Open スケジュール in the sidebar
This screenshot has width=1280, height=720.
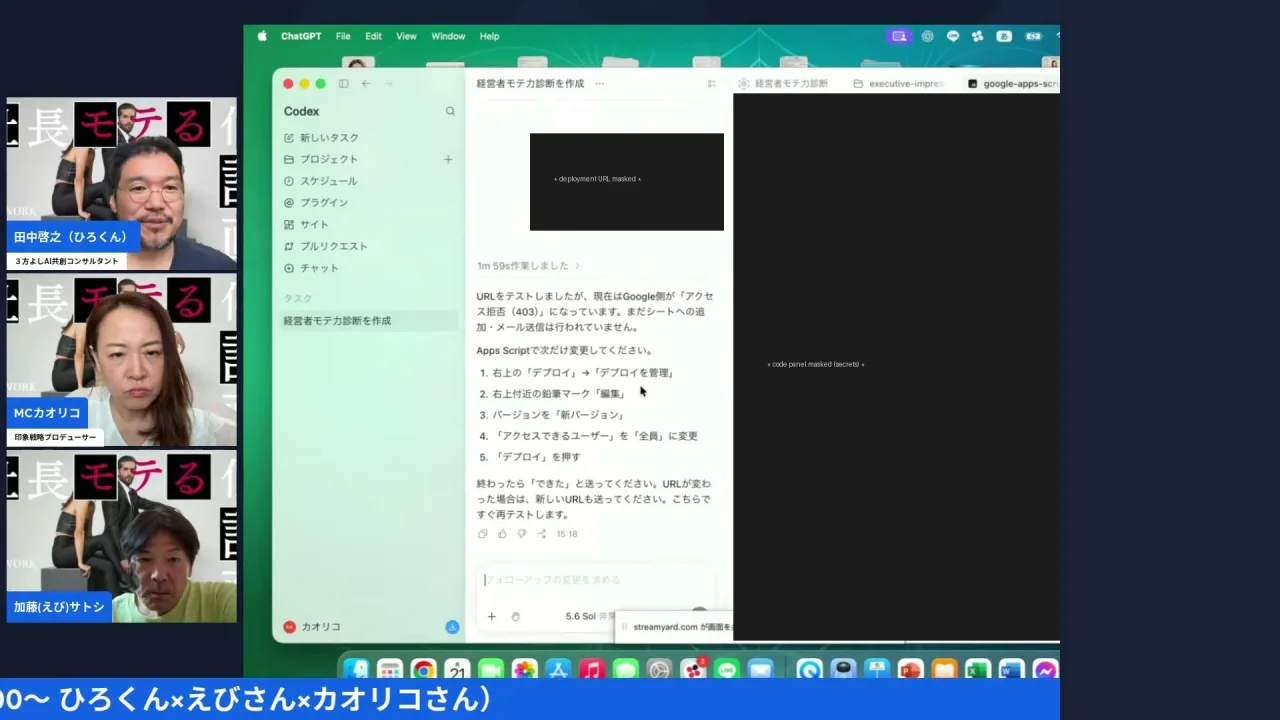click(x=368, y=181)
